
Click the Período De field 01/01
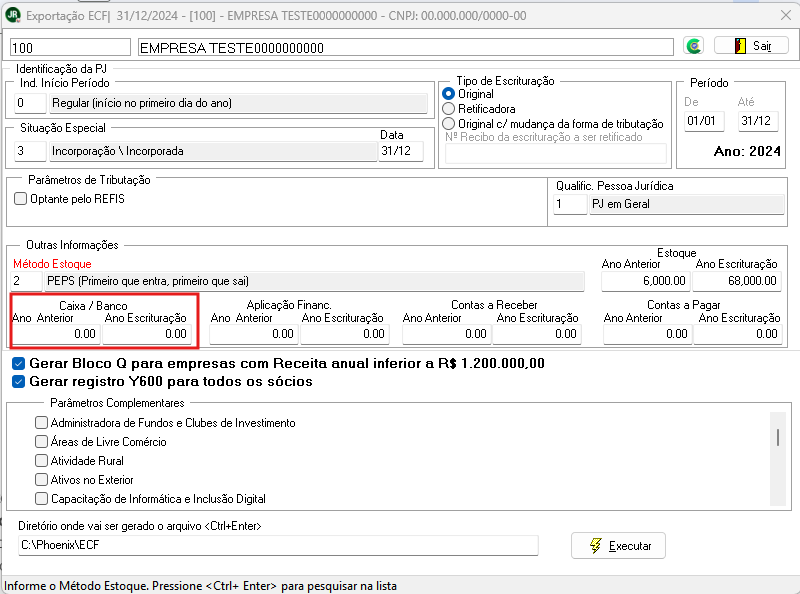click(x=704, y=121)
